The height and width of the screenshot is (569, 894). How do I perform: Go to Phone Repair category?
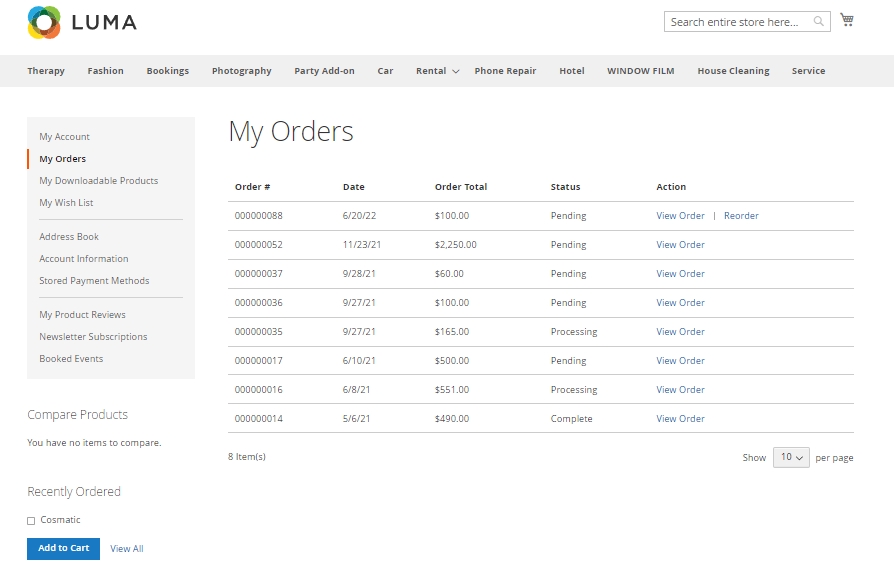point(505,71)
